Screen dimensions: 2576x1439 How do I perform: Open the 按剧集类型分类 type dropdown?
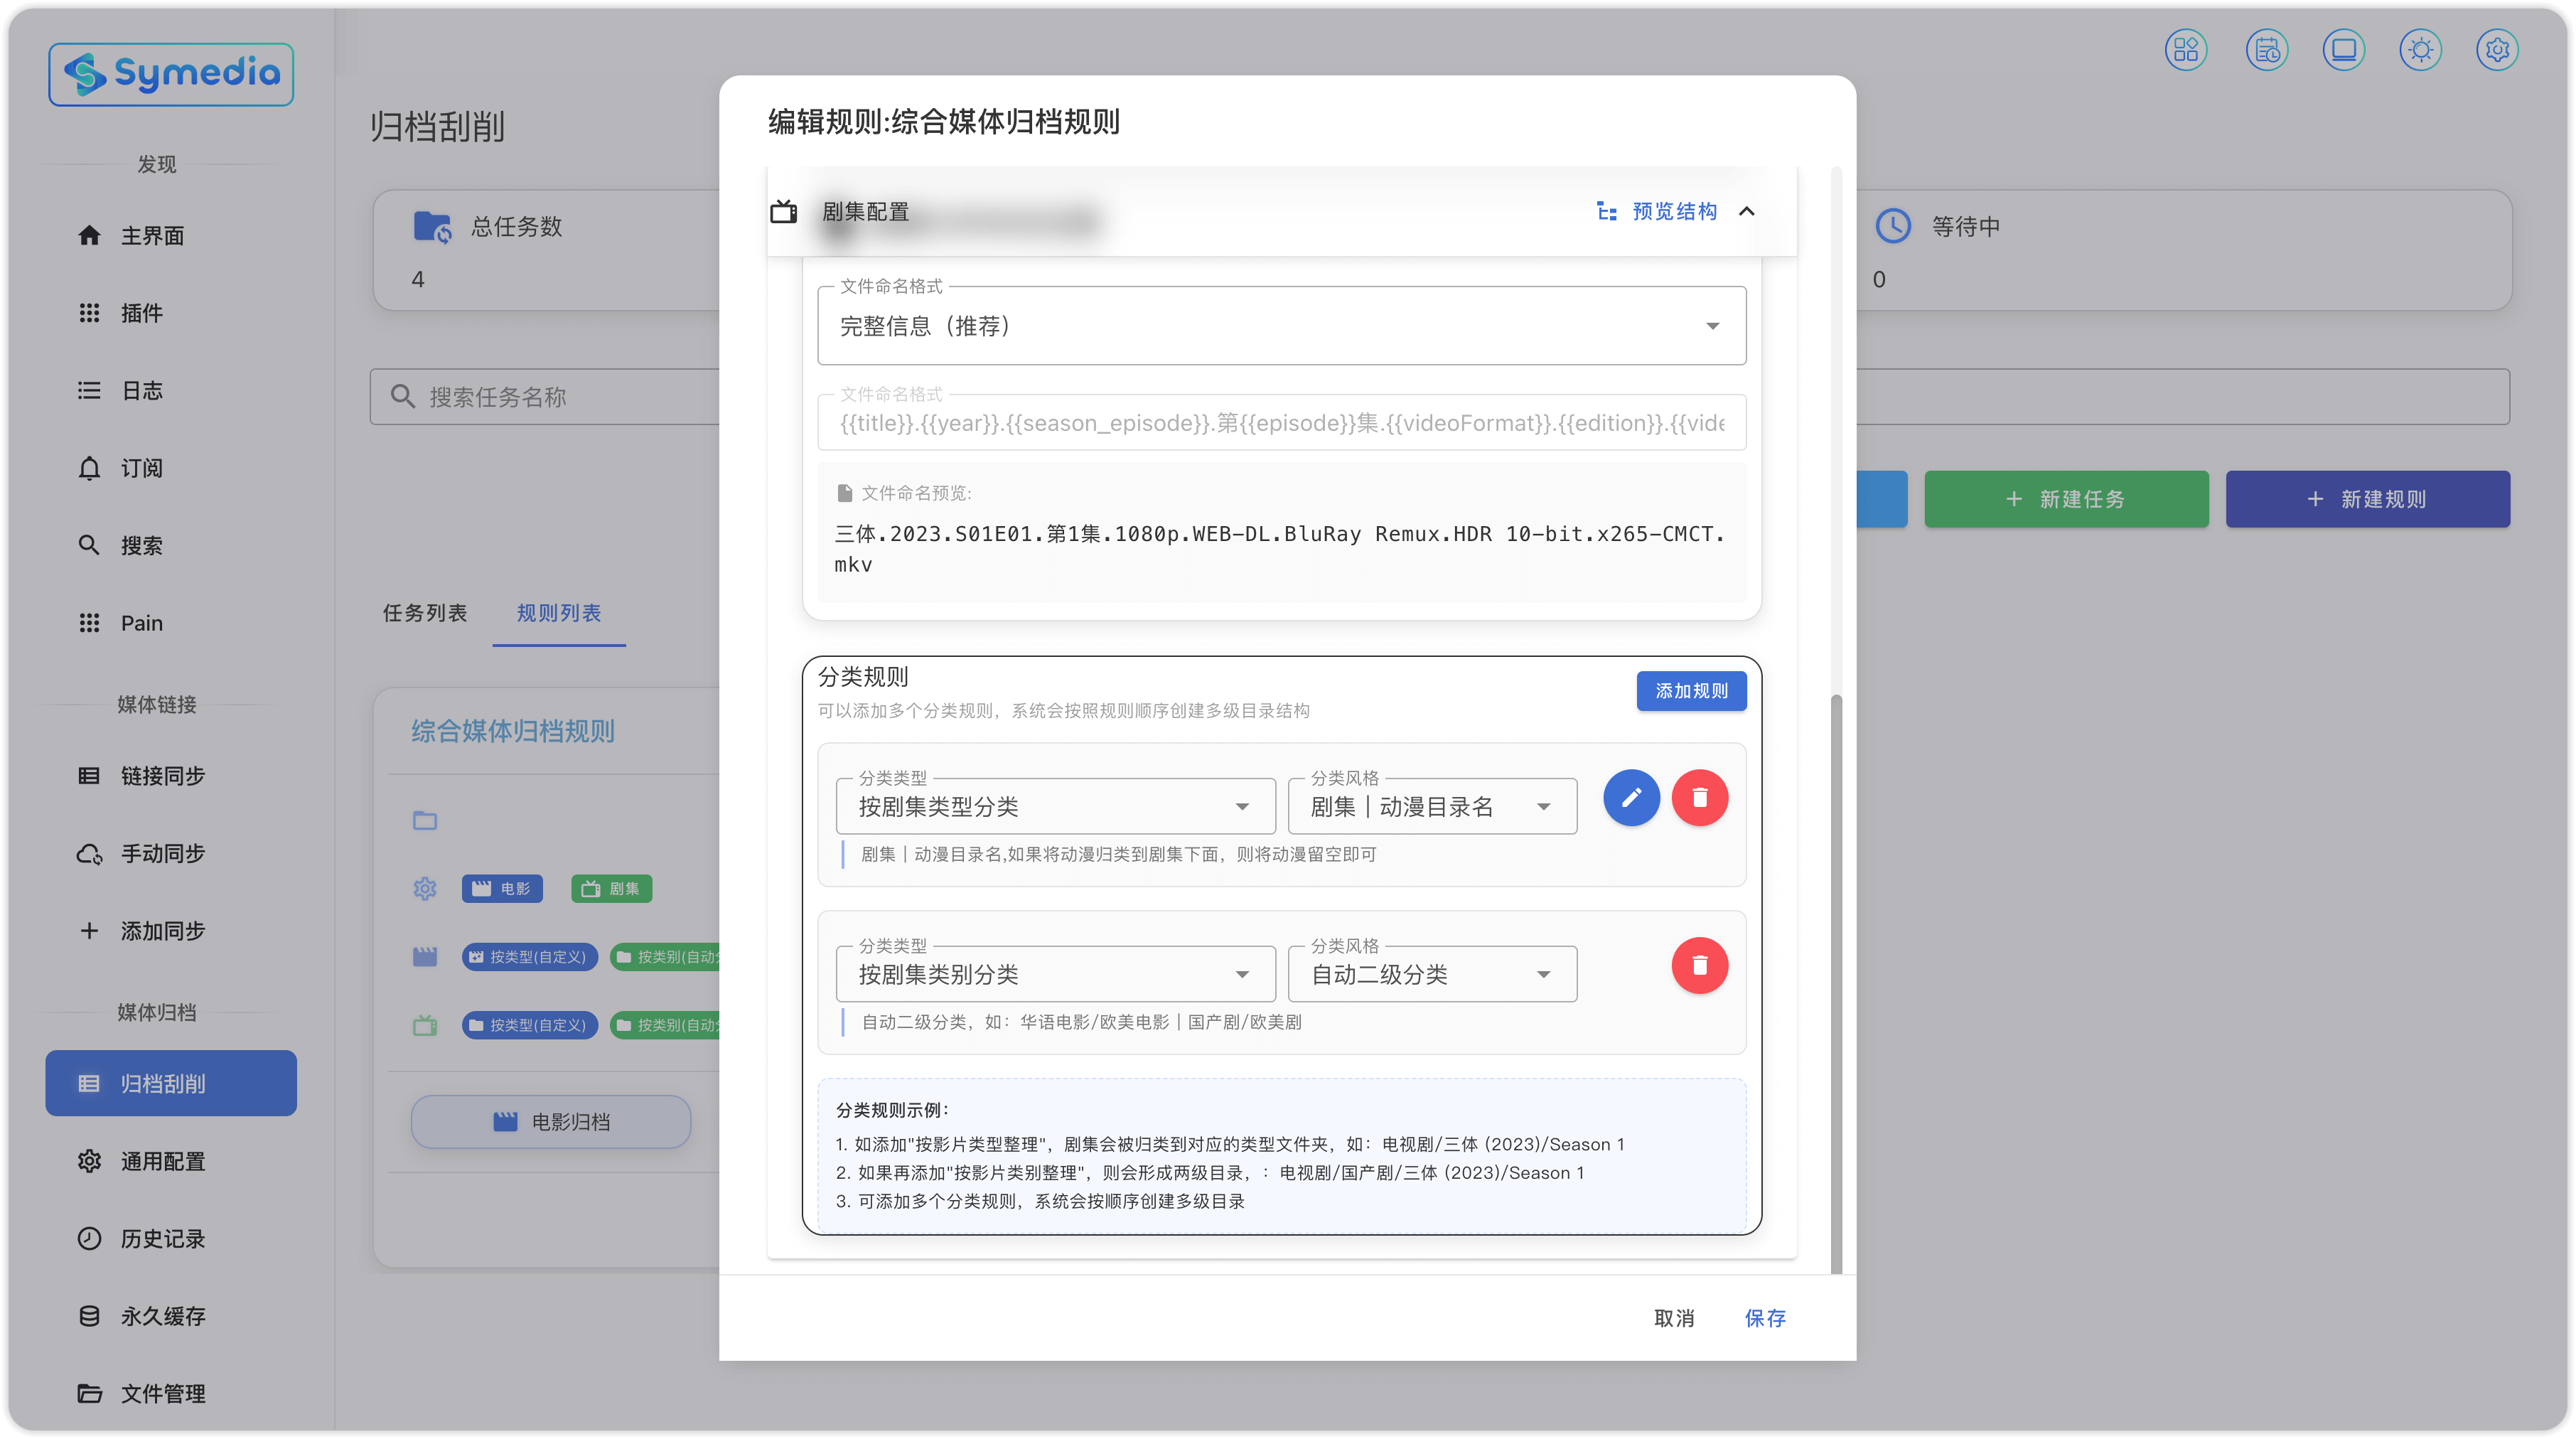(x=1055, y=807)
